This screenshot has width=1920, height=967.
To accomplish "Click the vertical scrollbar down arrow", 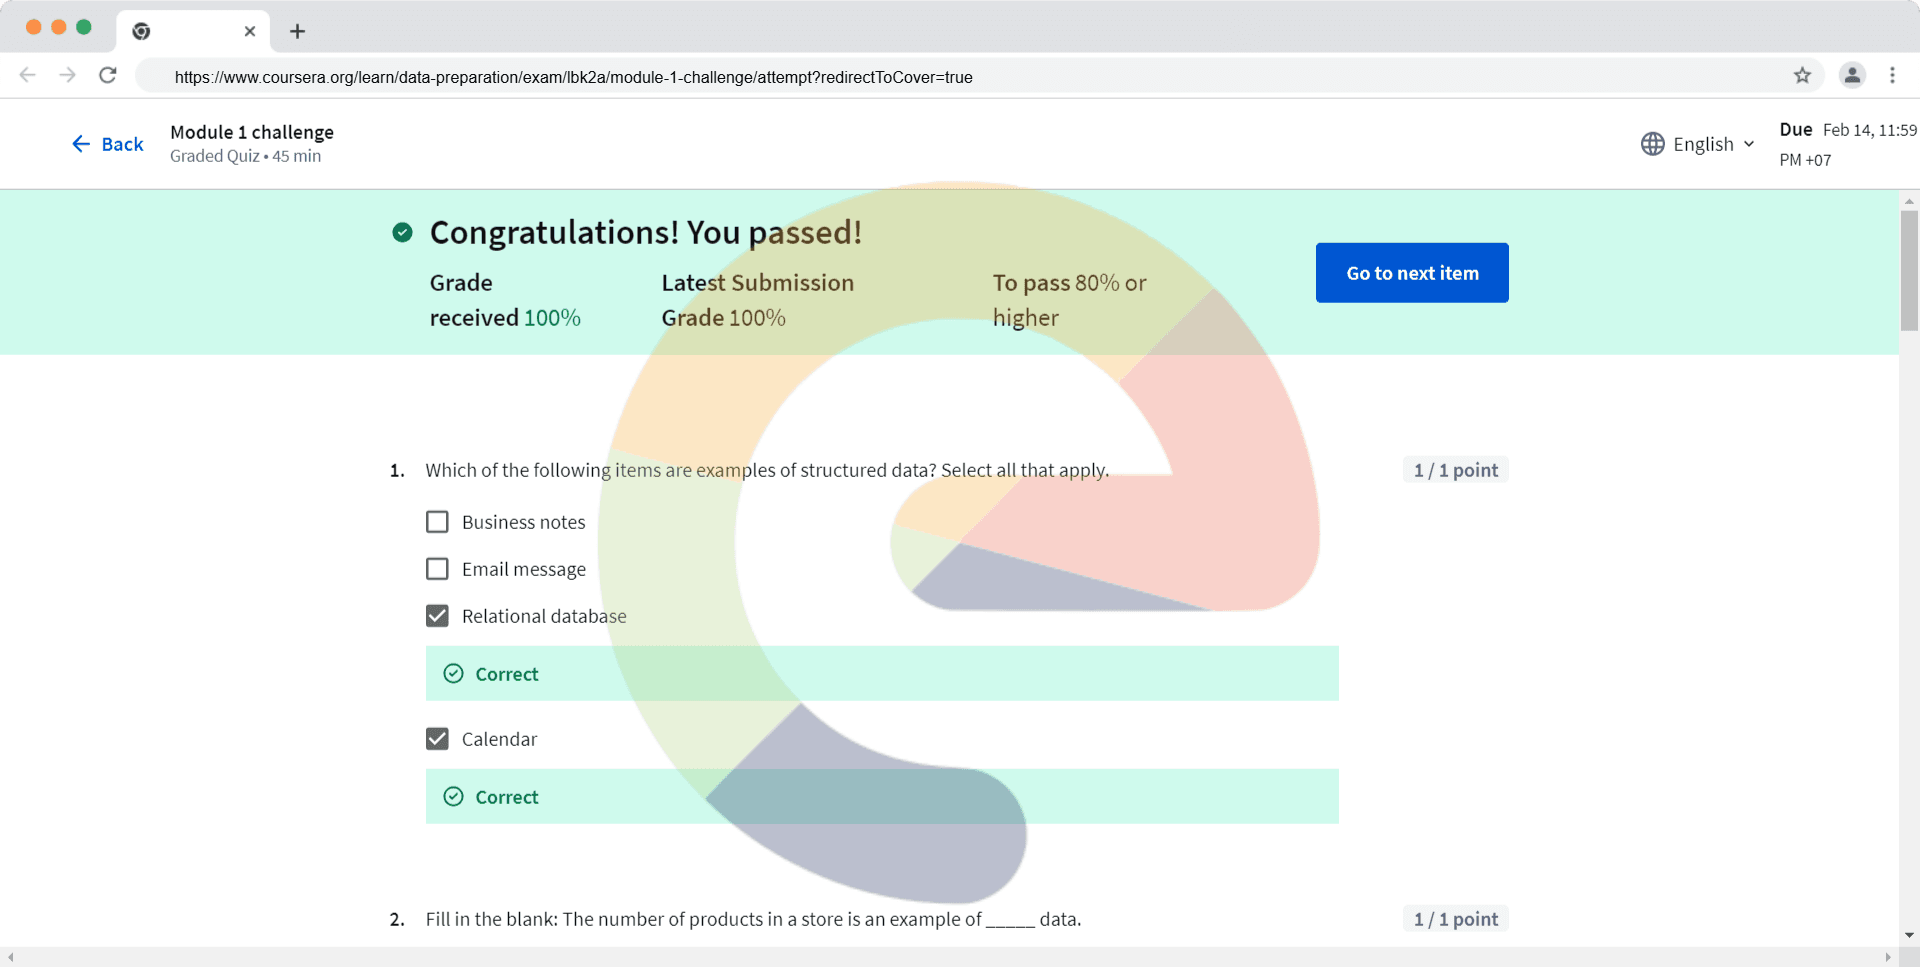I will tap(1909, 935).
